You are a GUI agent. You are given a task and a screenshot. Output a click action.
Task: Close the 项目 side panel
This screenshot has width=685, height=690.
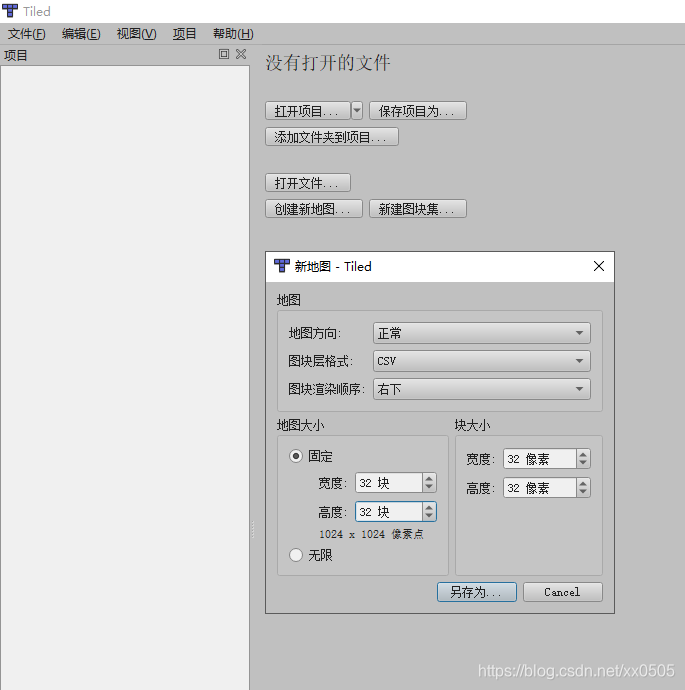[x=241, y=54]
